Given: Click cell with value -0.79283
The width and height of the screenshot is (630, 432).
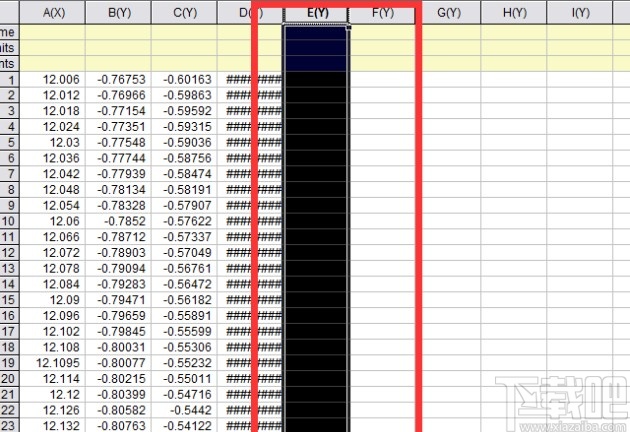Looking at the screenshot, I should click(x=119, y=285).
